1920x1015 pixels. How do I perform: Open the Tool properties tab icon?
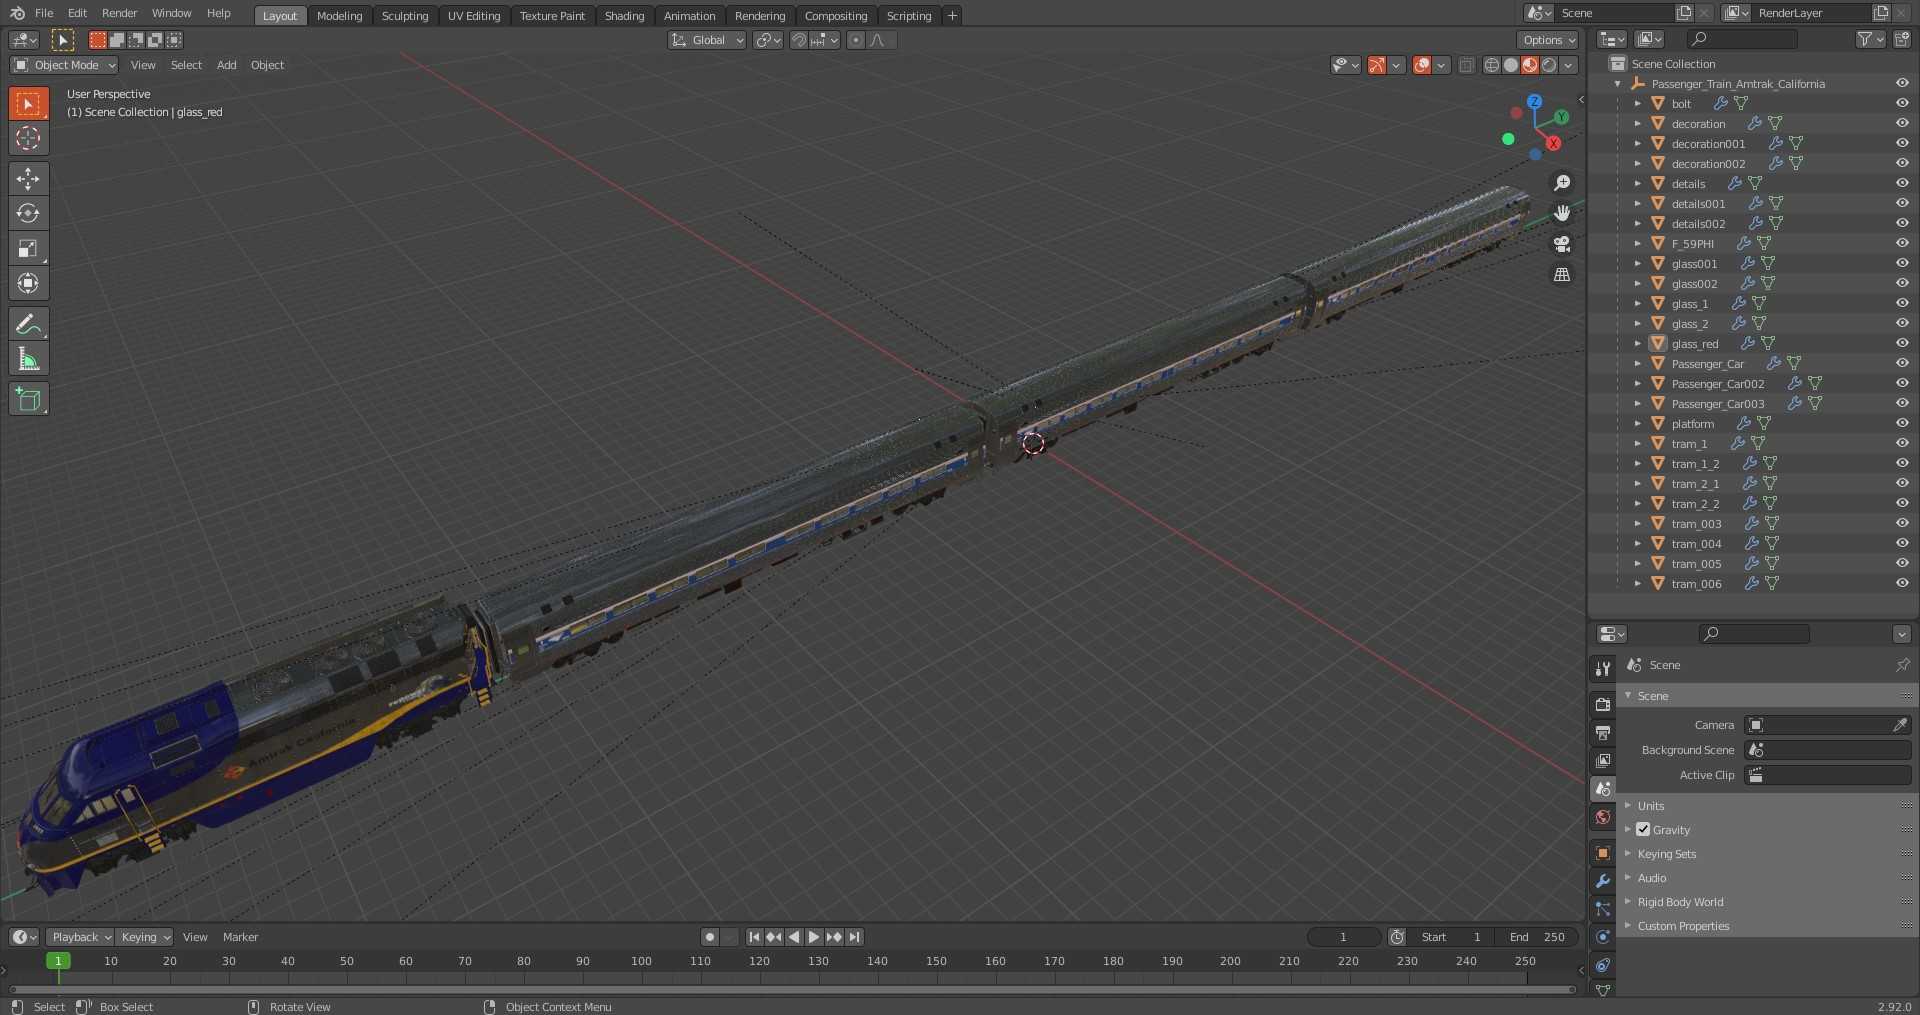click(1602, 668)
